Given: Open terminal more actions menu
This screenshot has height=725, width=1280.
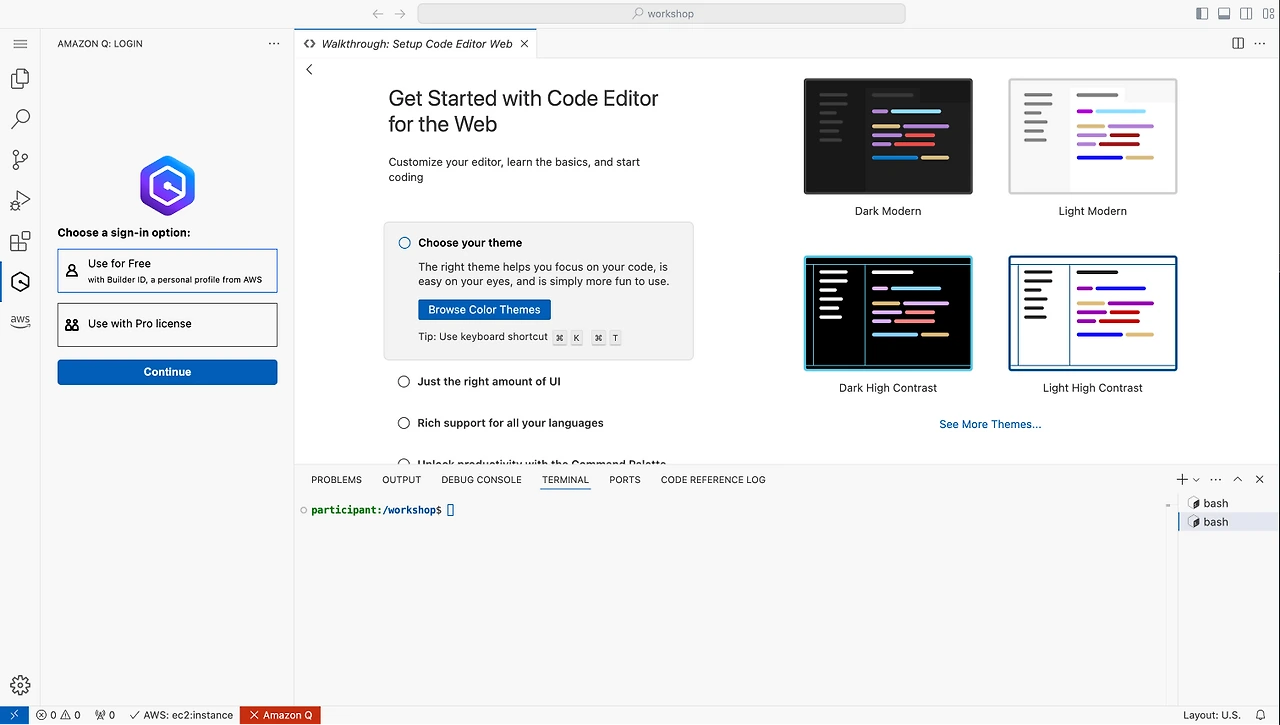Looking at the screenshot, I should pyautogui.click(x=1216, y=479).
